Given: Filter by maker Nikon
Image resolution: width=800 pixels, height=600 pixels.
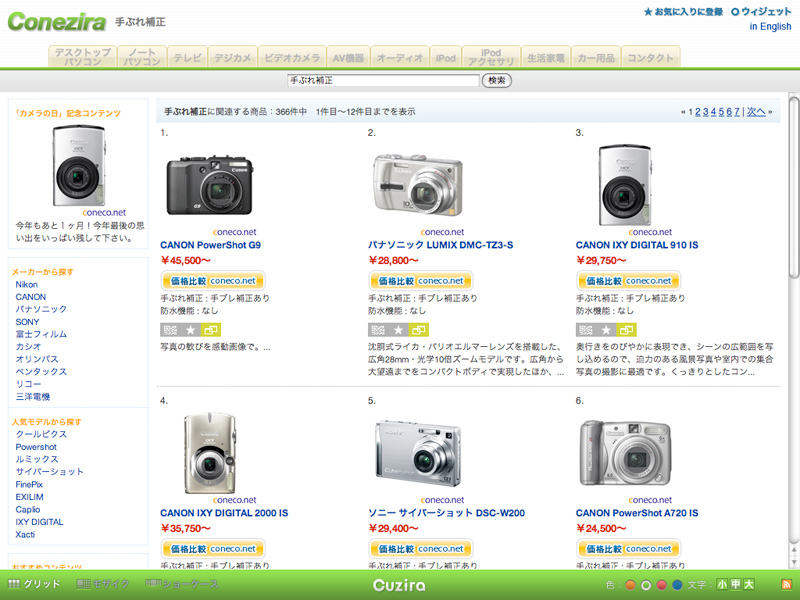Looking at the screenshot, I should pyautogui.click(x=27, y=284).
